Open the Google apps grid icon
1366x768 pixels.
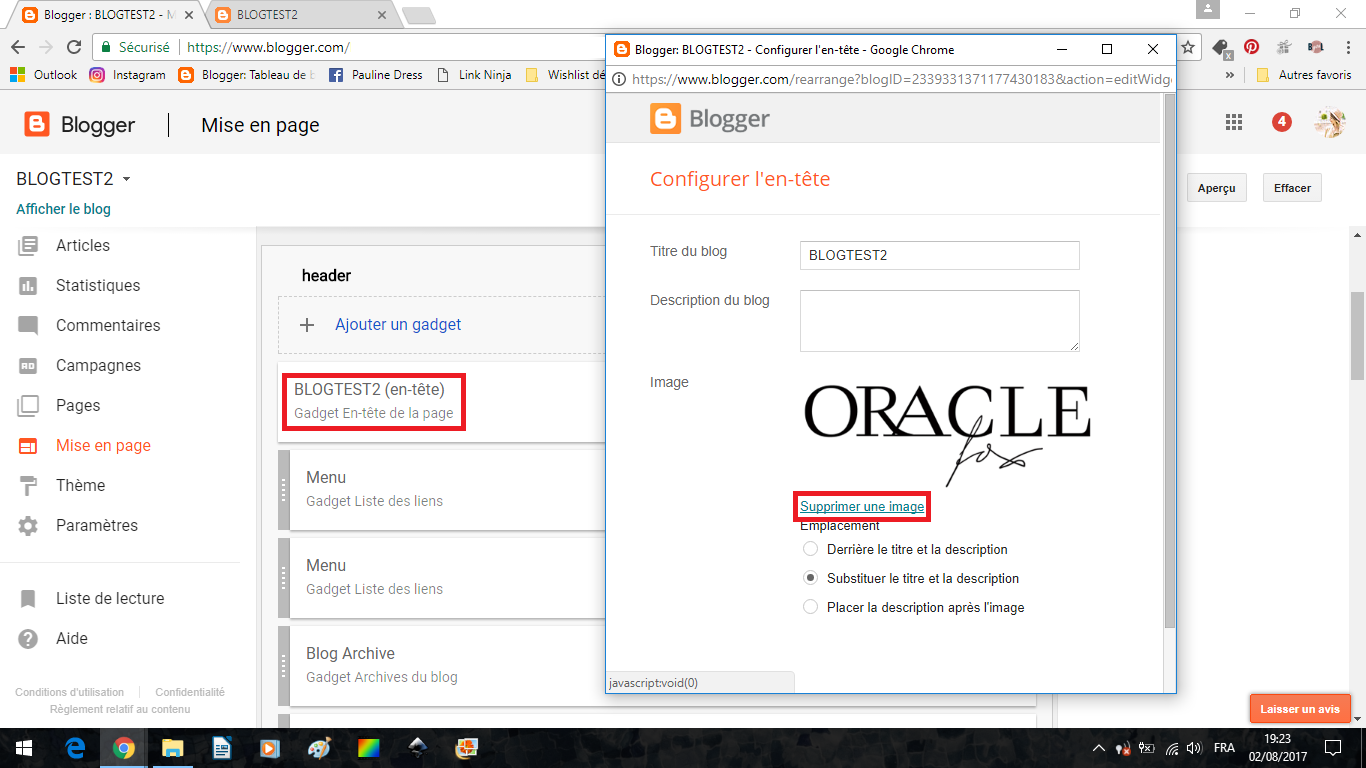pos(1234,122)
